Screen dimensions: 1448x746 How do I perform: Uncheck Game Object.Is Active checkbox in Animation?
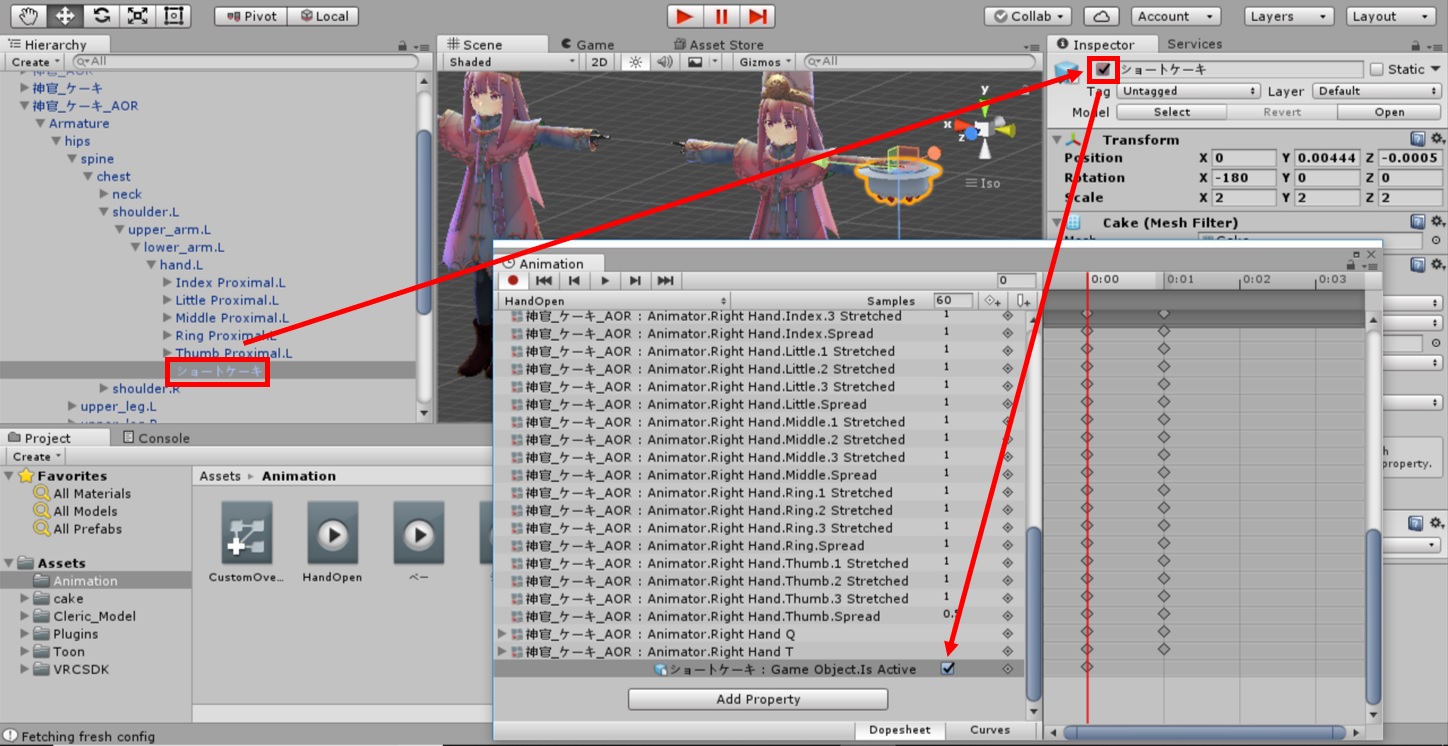(947, 669)
